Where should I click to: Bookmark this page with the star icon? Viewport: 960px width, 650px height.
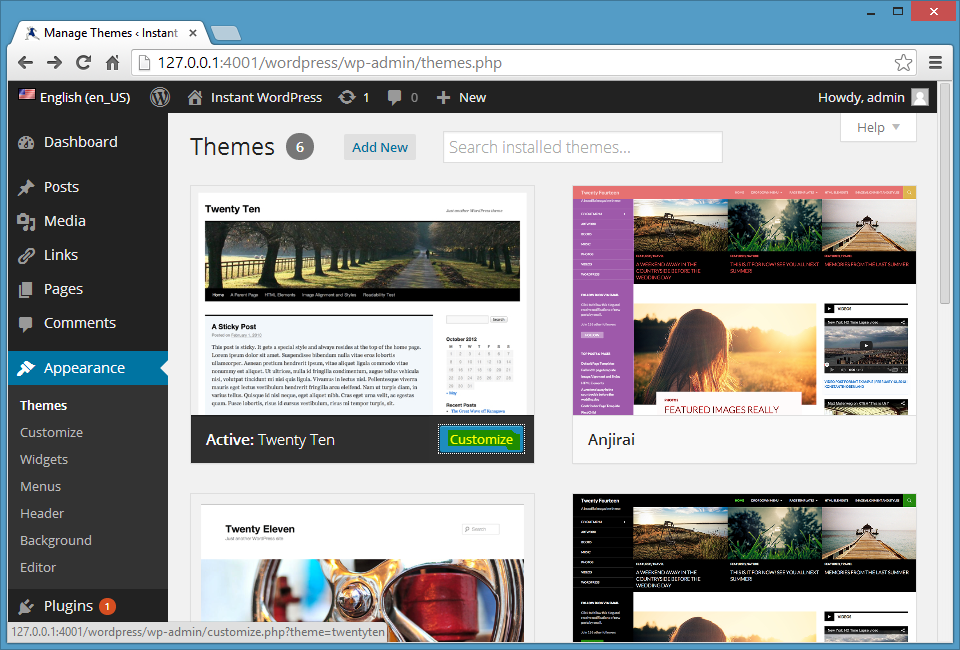tap(903, 63)
